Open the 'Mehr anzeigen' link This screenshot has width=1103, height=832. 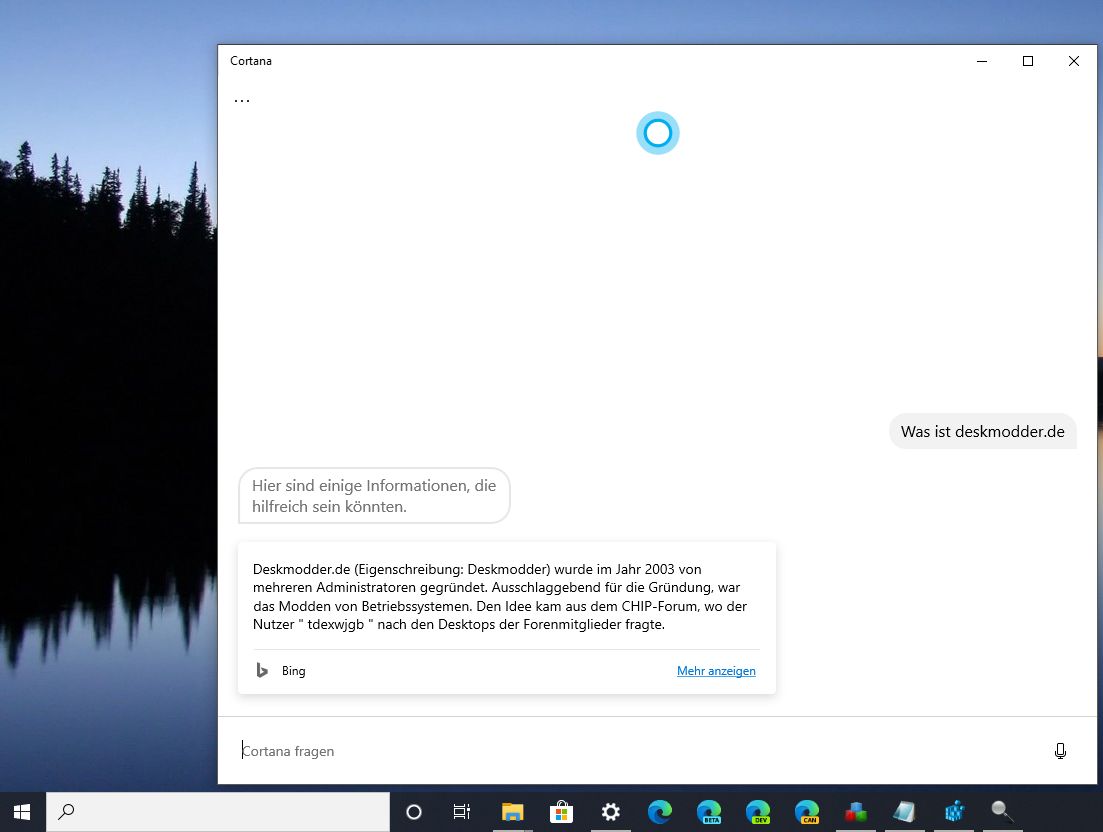[716, 671]
